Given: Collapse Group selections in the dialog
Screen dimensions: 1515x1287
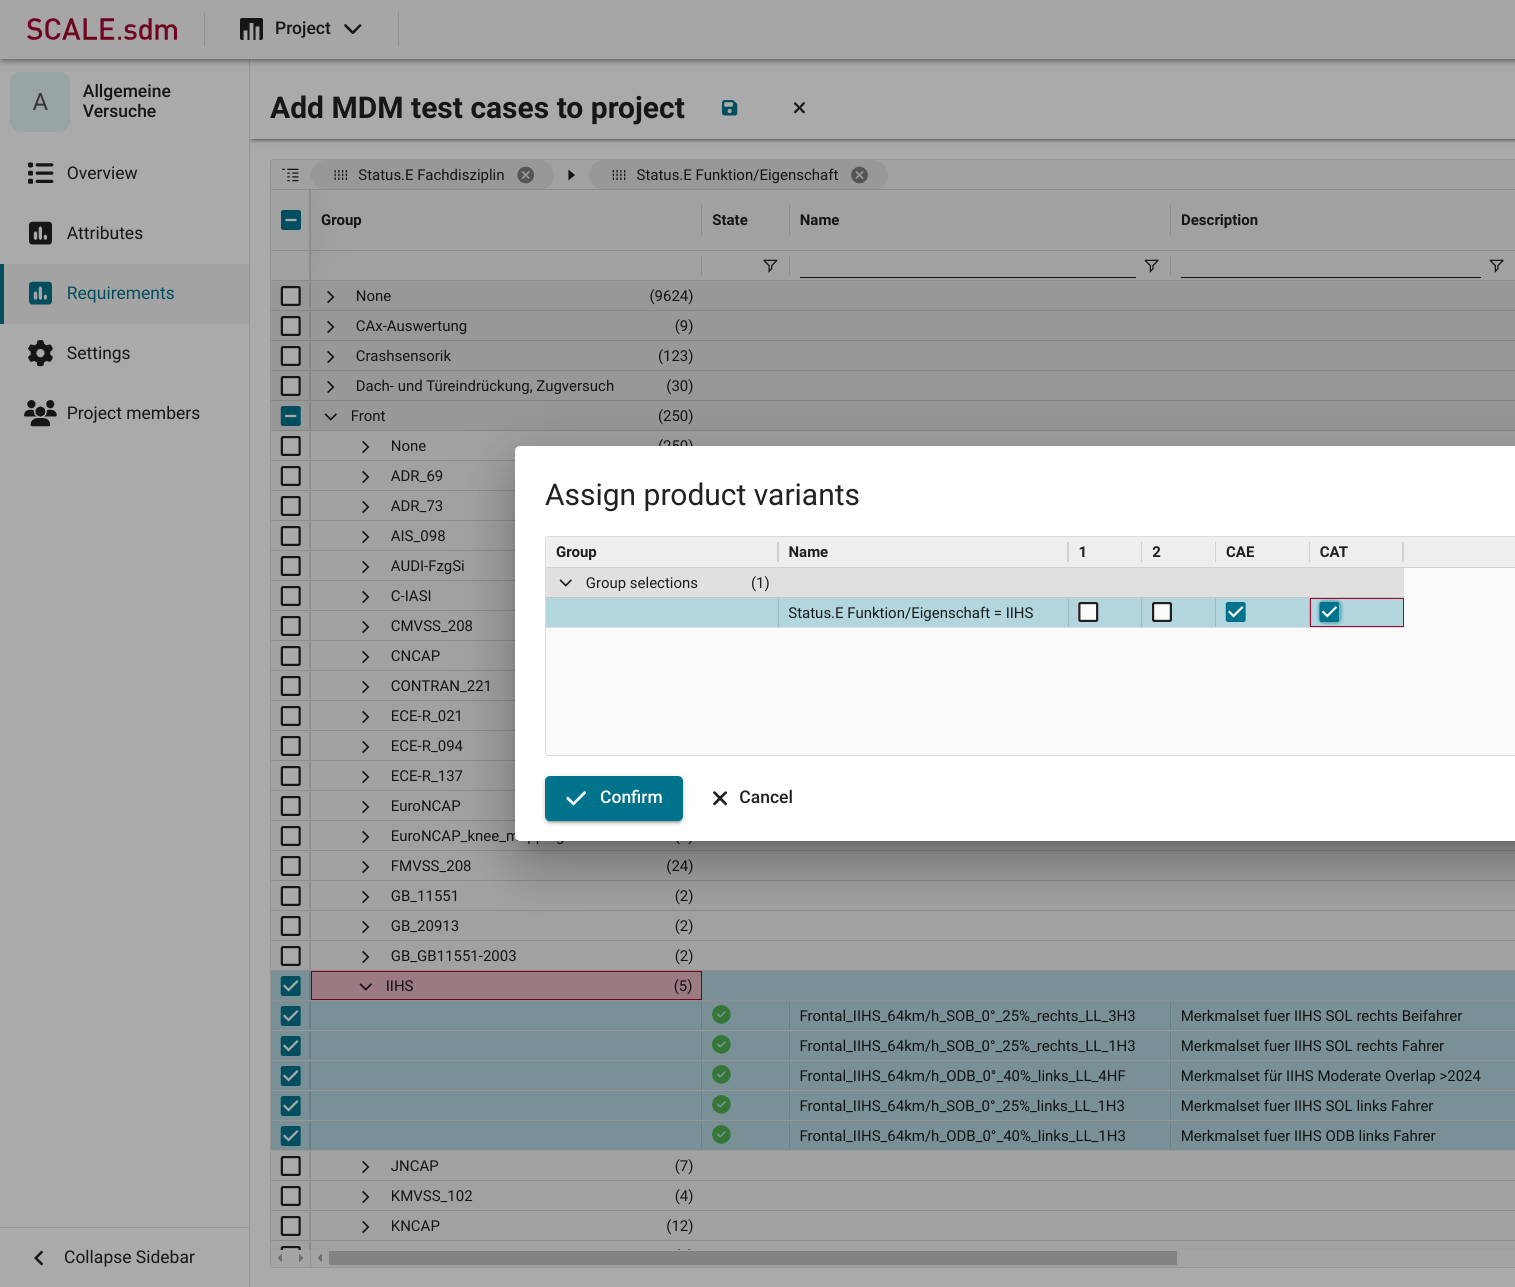Looking at the screenshot, I should click(x=566, y=583).
